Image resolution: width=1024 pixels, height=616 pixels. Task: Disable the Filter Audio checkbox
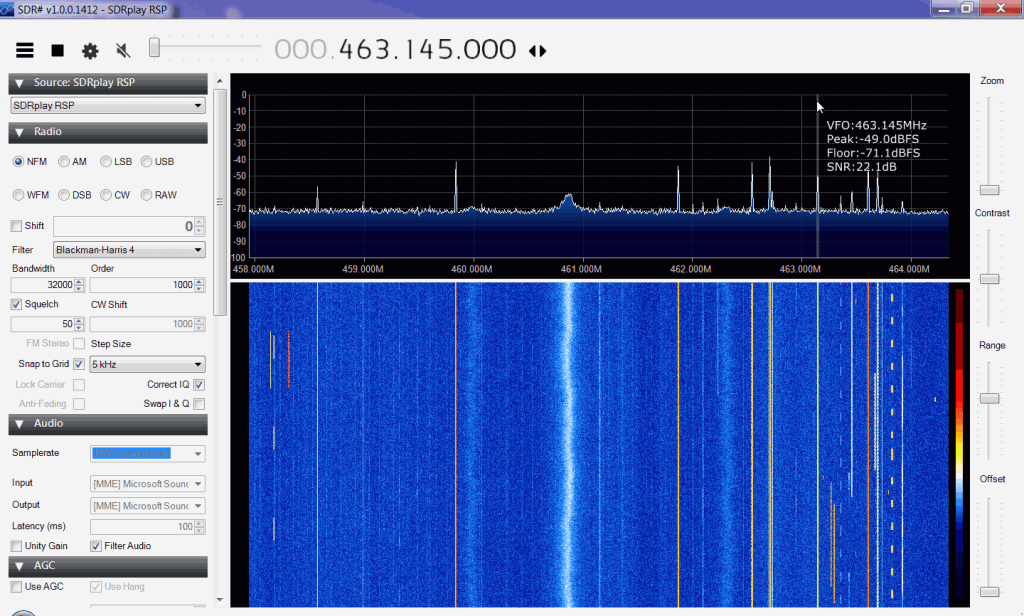coord(95,545)
